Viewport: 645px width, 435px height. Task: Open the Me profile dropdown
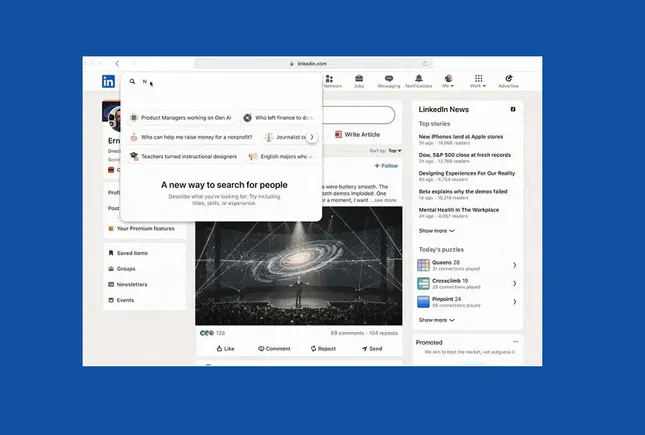pos(449,80)
